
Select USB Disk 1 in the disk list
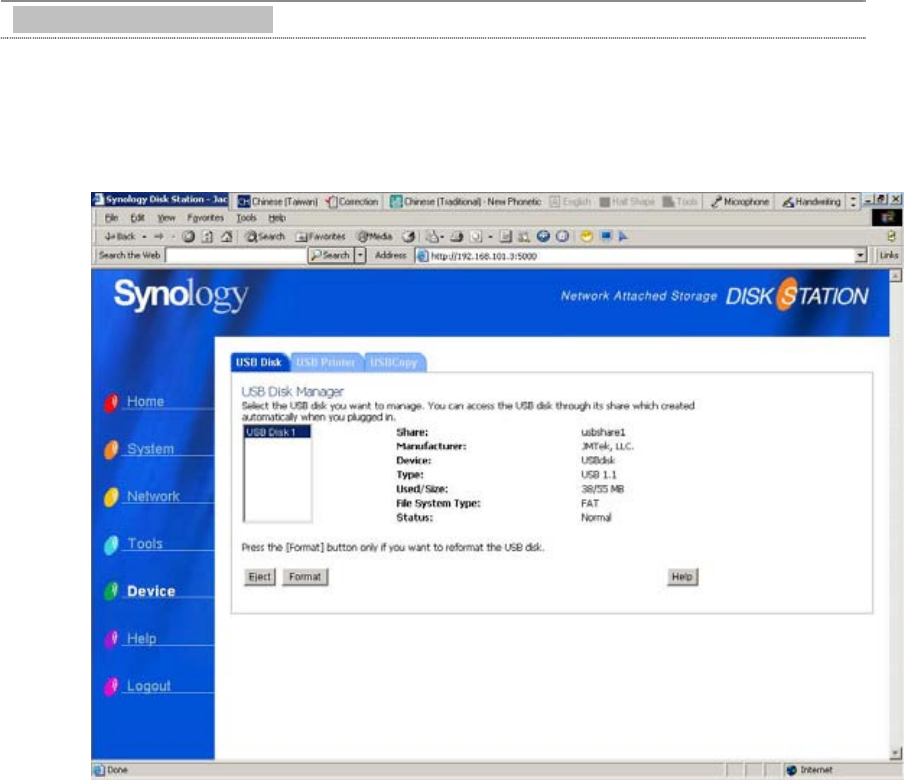tap(277, 432)
